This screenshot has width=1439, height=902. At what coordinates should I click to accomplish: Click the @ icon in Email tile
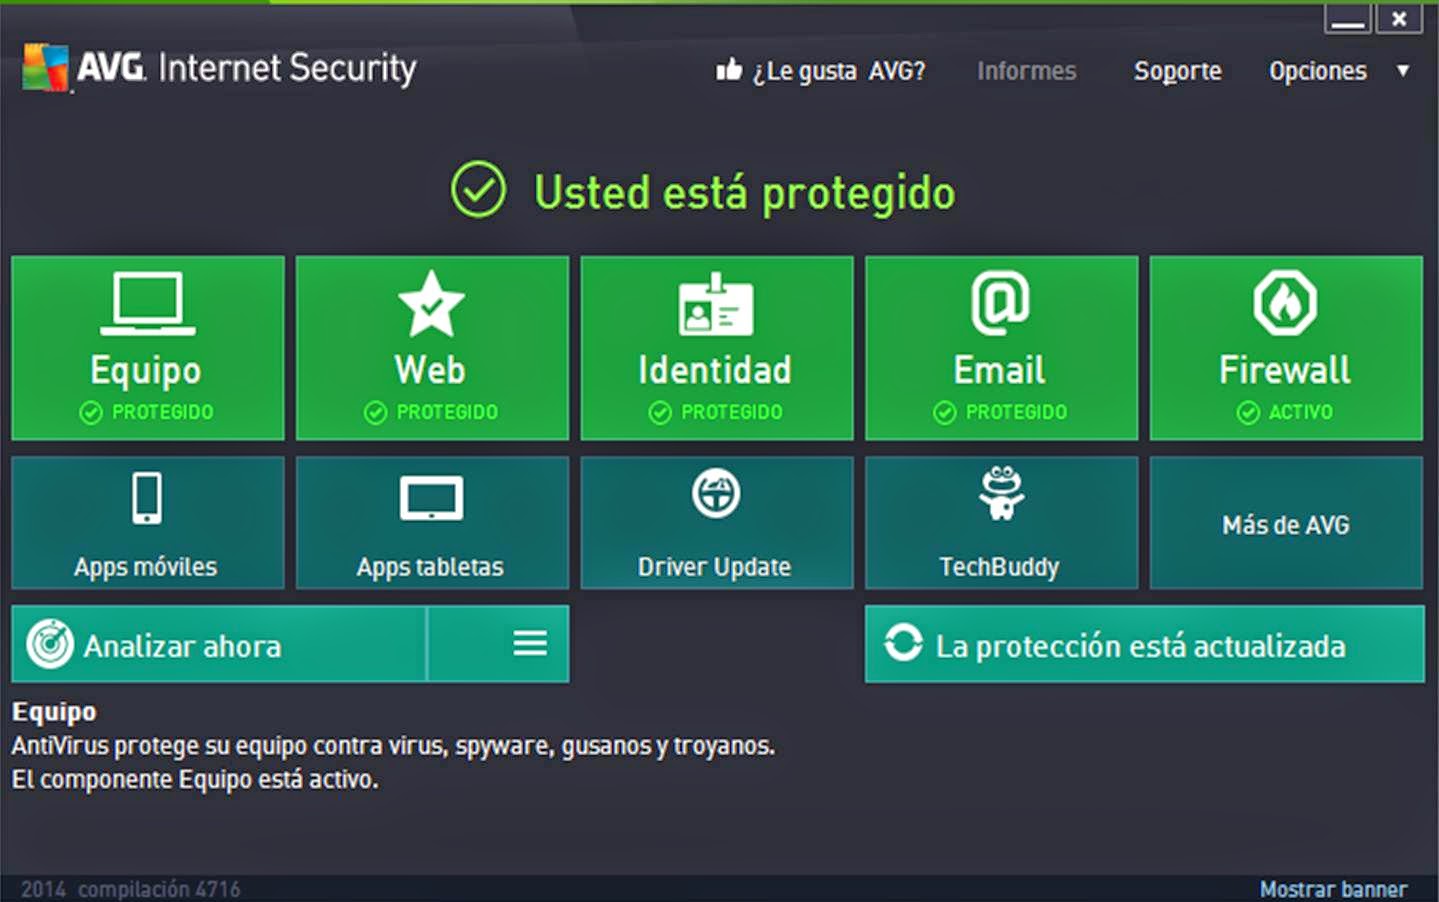pyautogui.click(x=1000, y=303)
